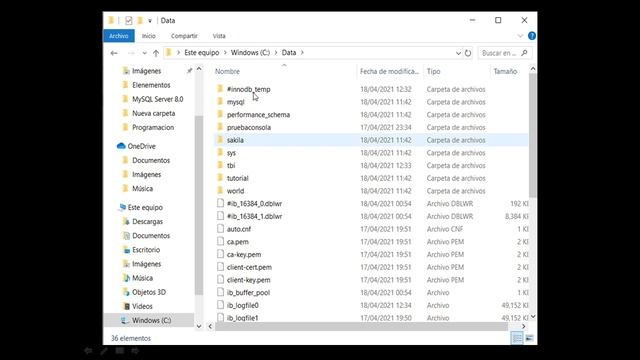
Task: Open the Inicio ribbon tab
Action: (149, 36)
